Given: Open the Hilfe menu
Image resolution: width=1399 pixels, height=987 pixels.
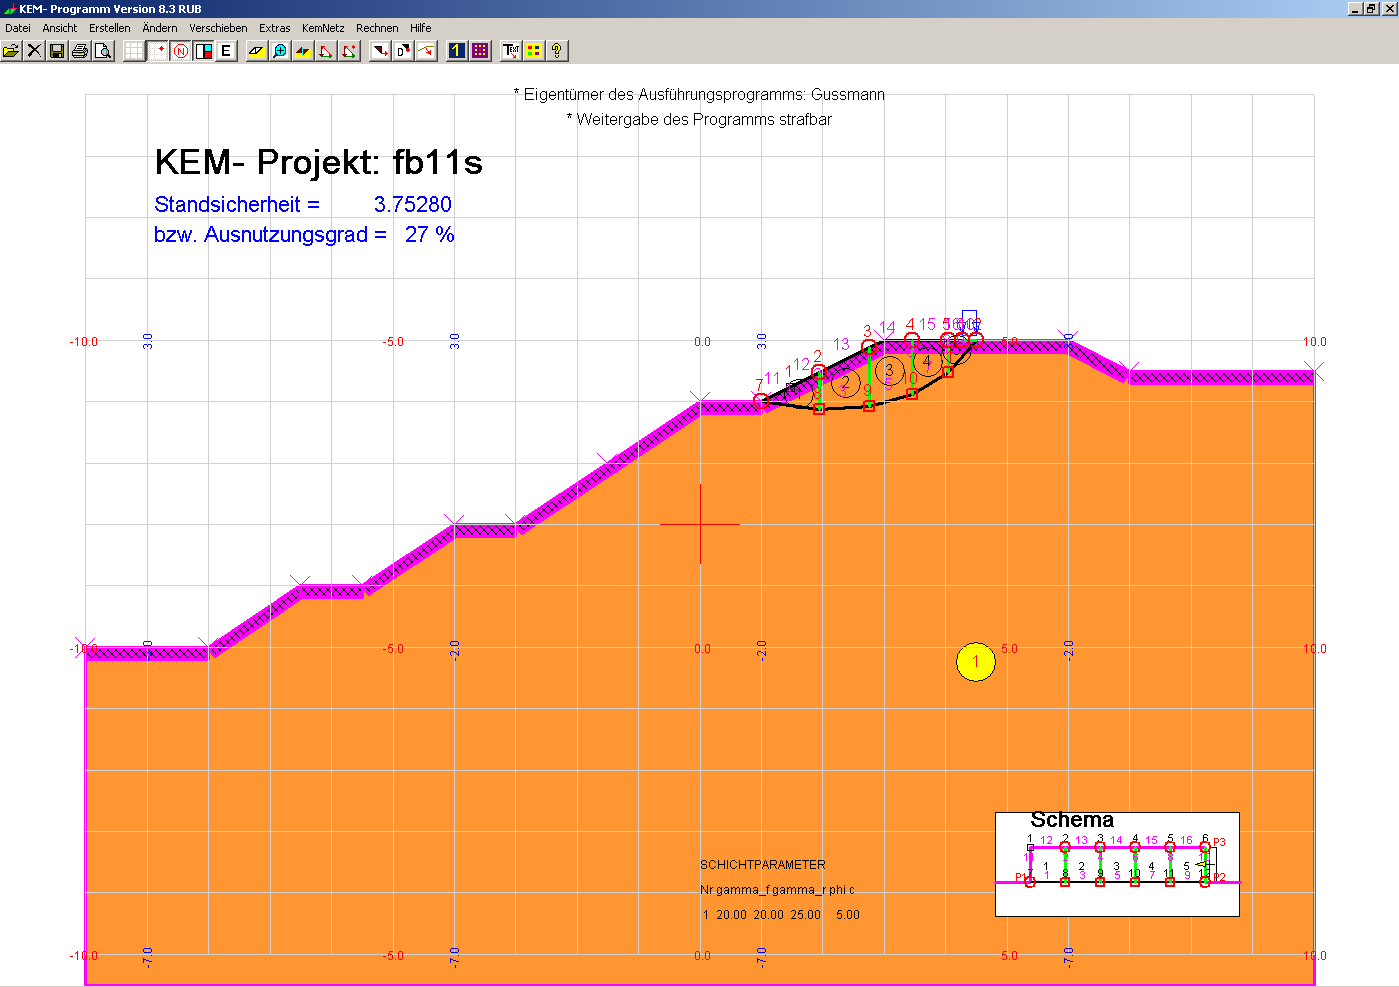Looking at the screenshot, I should [x=421, y=28].
